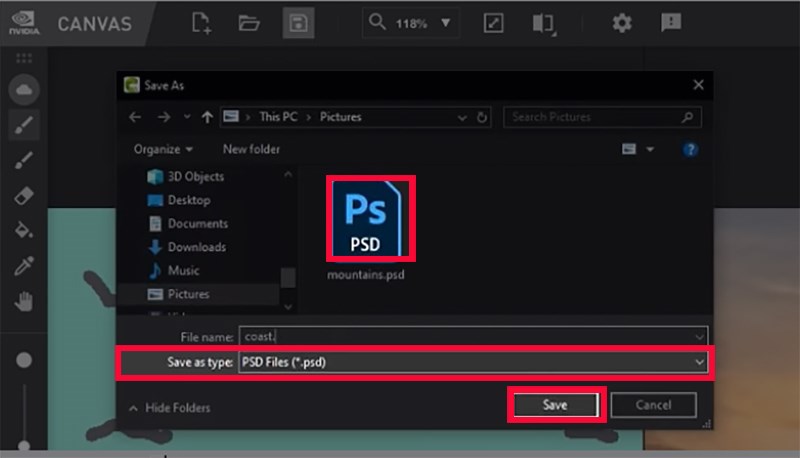The image size is (800, 458).
Task: Select the Fill bucket tool
Action: pos(24,230)
